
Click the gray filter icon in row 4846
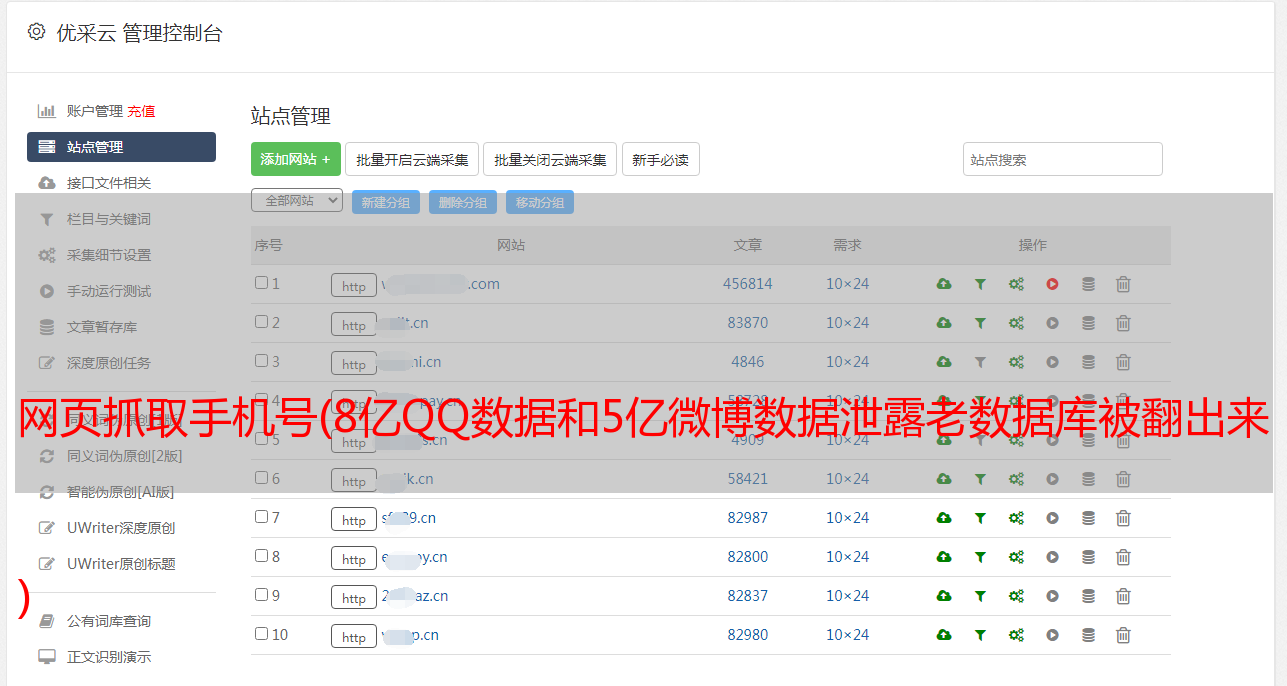pyautogui.click(x=980, y=362)
